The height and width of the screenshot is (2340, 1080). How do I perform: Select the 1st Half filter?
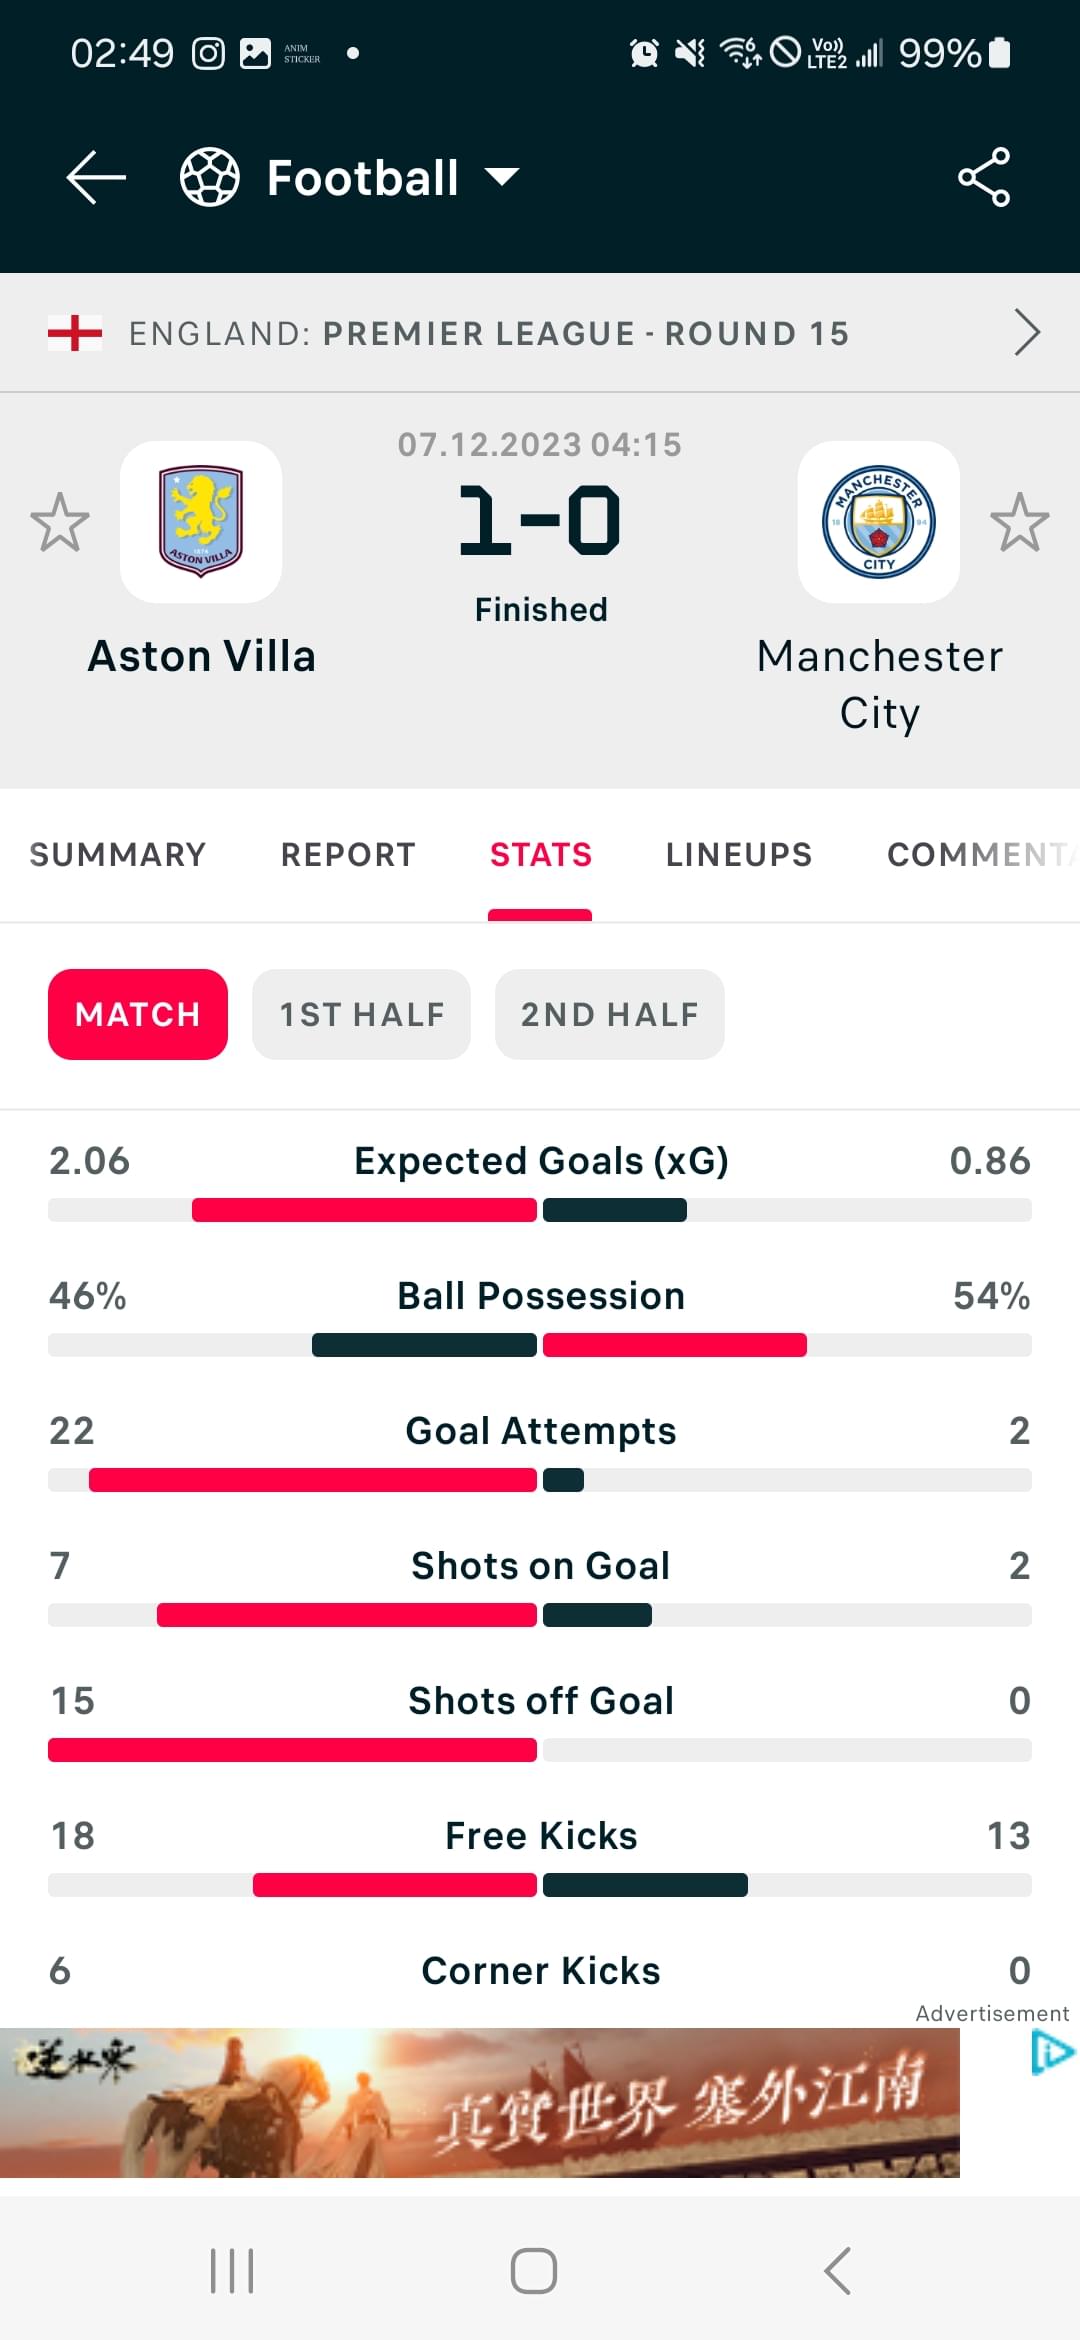[x=361, y=1014]
